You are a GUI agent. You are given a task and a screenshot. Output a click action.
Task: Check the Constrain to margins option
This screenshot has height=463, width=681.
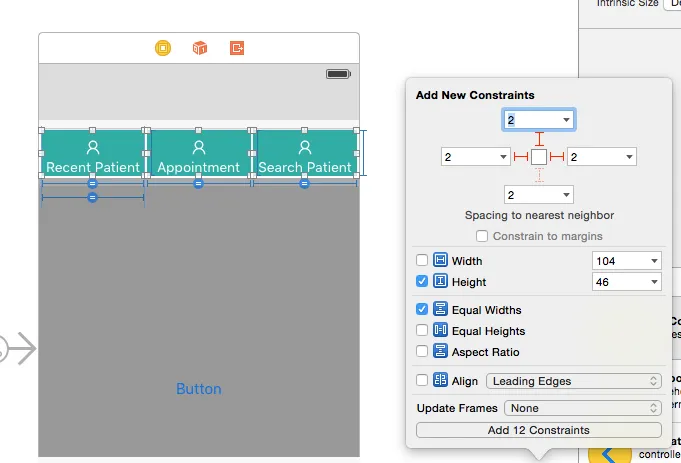coord(482,236)
